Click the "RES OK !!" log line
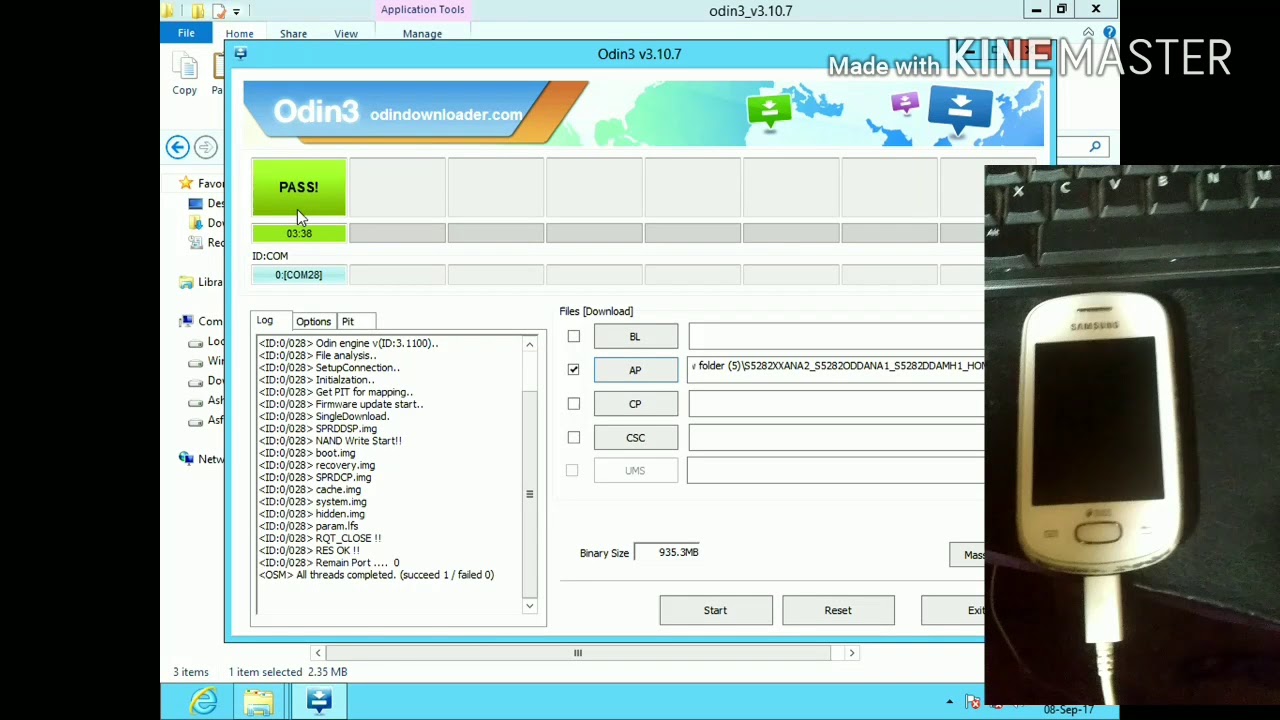 pos(309,550)
